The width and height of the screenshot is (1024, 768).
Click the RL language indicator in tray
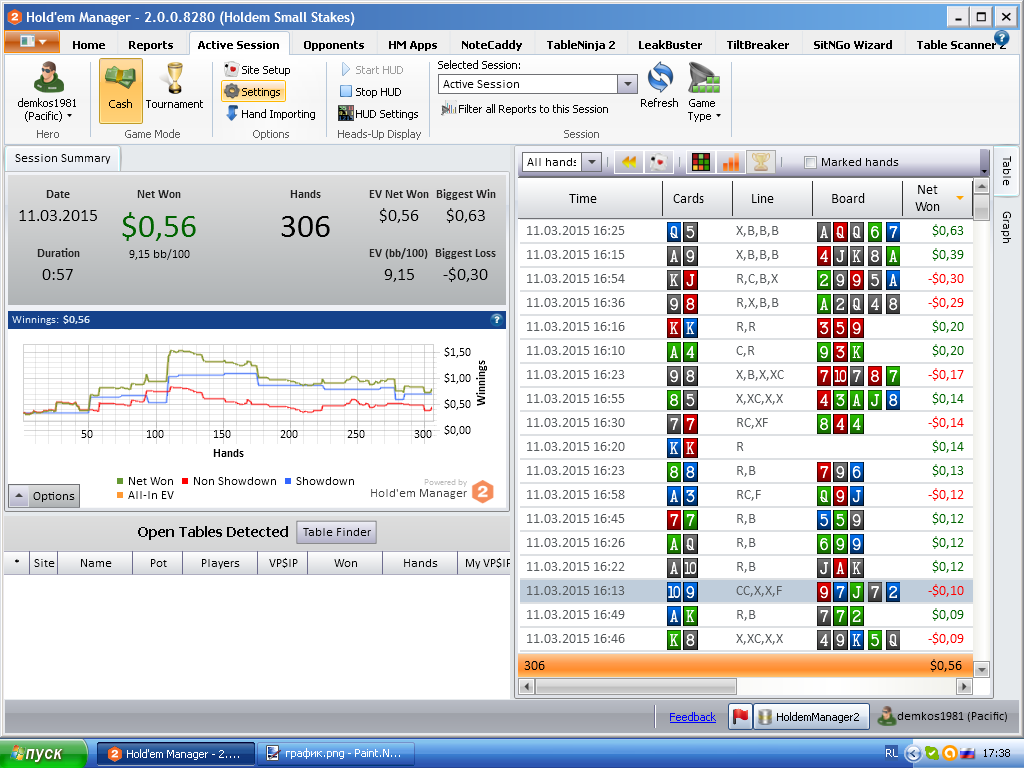coord(891,753)
